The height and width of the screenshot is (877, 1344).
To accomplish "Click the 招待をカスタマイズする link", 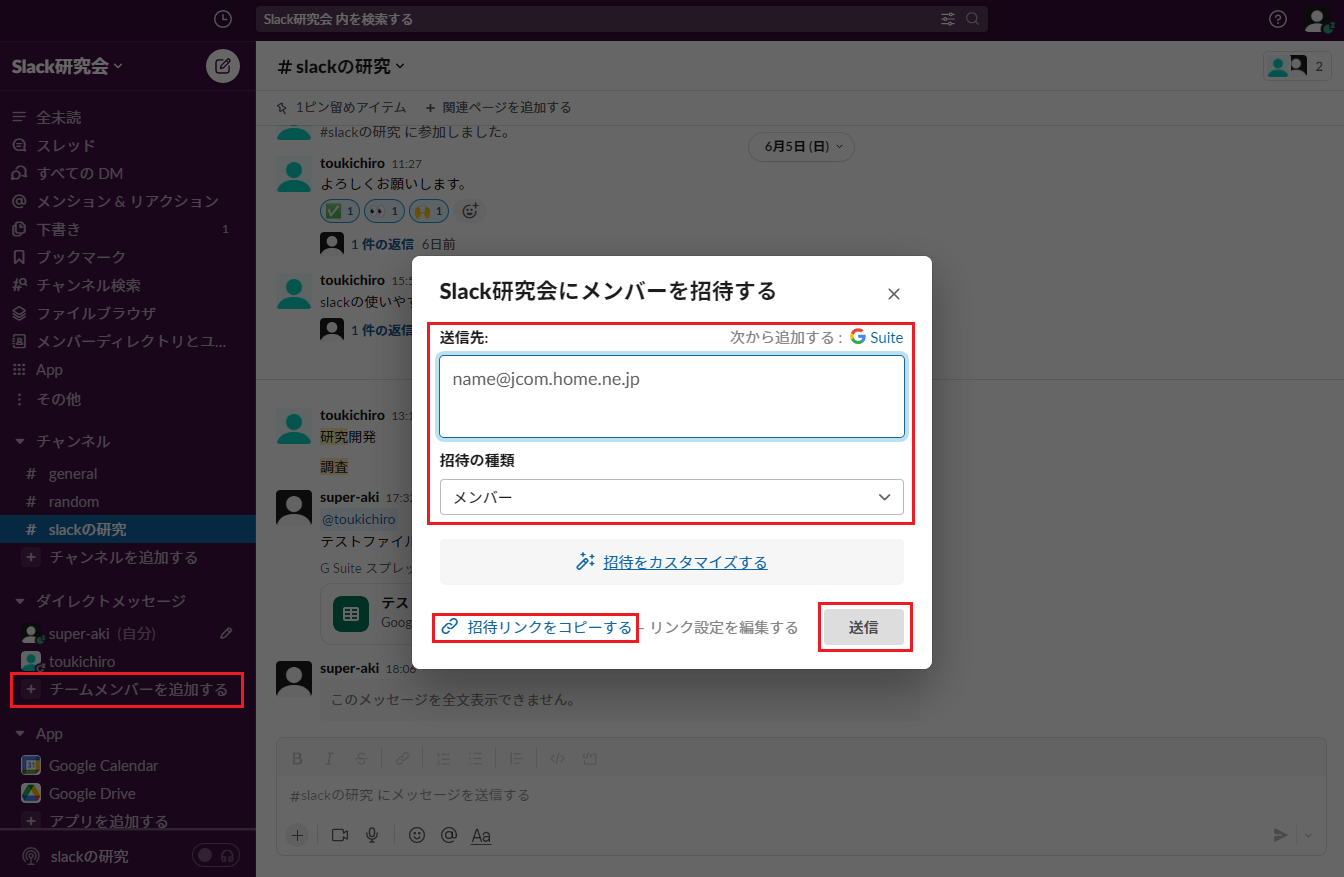I will pos(684,562).
